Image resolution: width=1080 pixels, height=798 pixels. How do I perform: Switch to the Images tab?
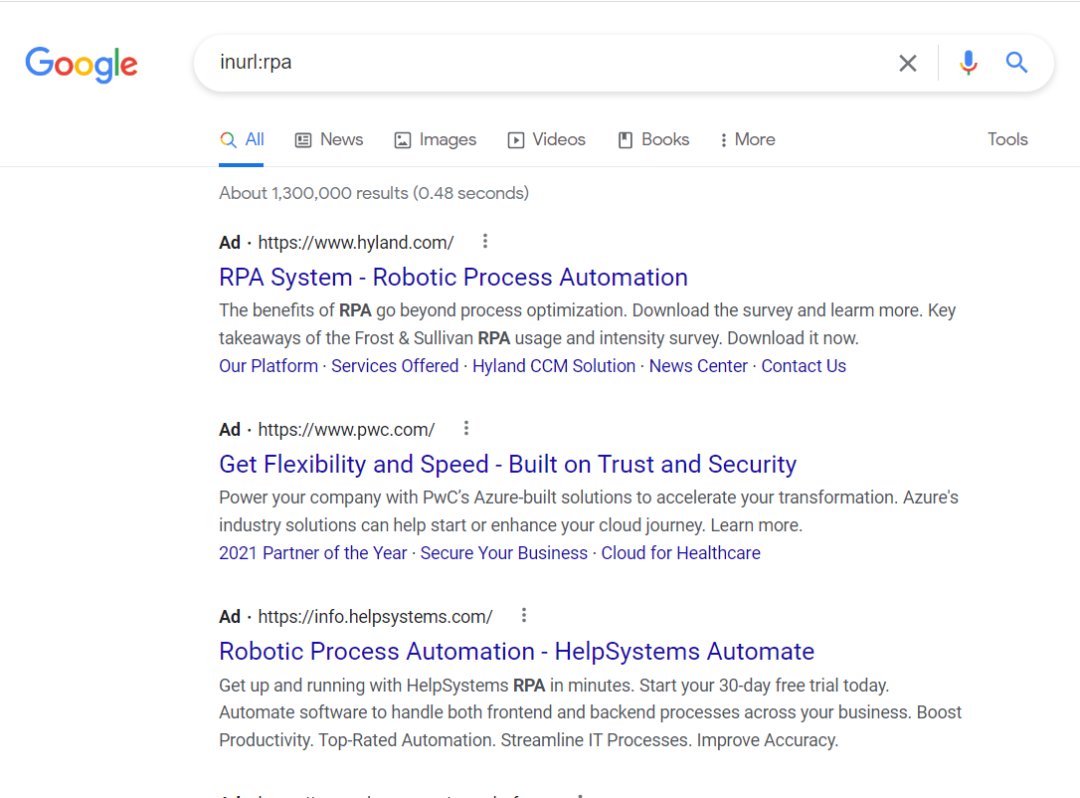(435, 140)
